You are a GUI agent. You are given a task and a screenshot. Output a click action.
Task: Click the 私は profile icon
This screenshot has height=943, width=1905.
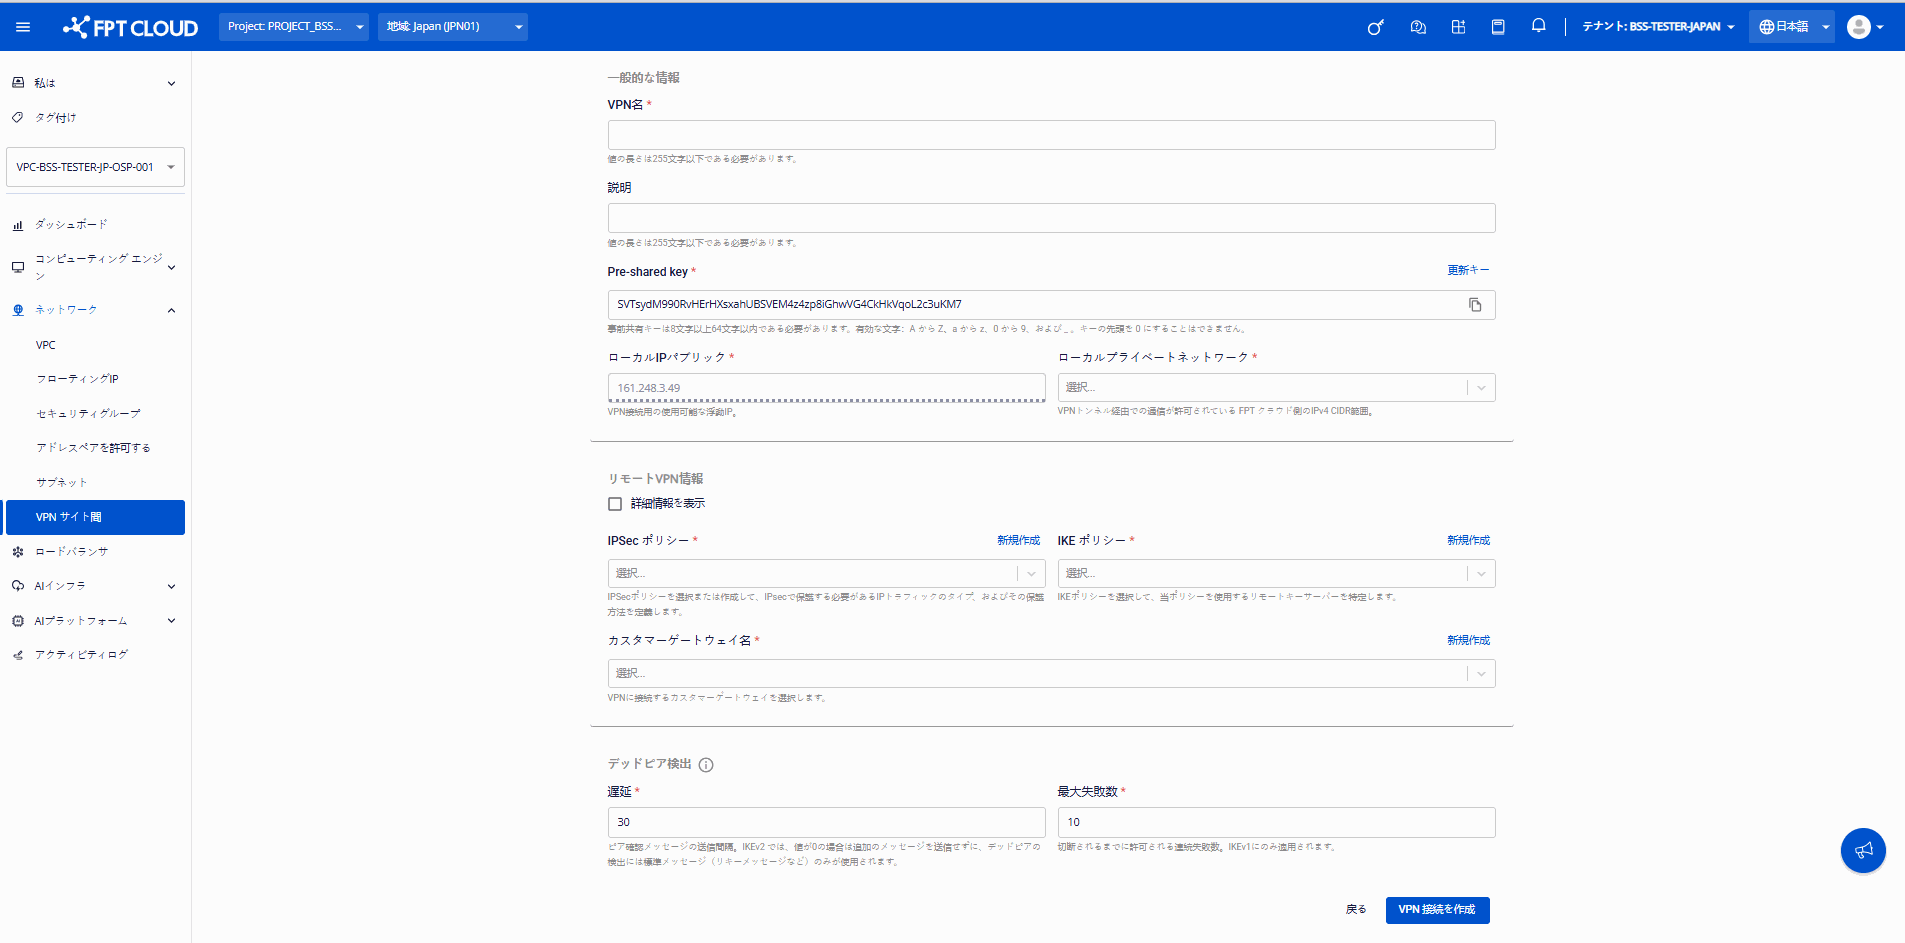pos(18,83)
